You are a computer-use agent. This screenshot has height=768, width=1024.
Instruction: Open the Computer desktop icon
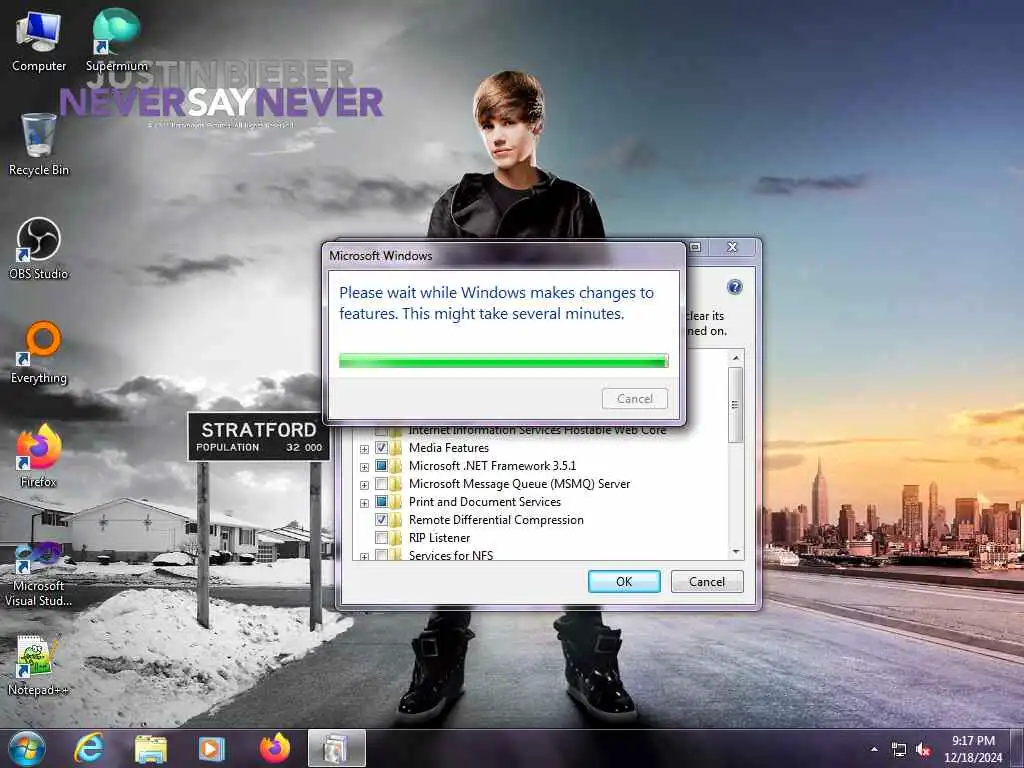tap(39, 40)
